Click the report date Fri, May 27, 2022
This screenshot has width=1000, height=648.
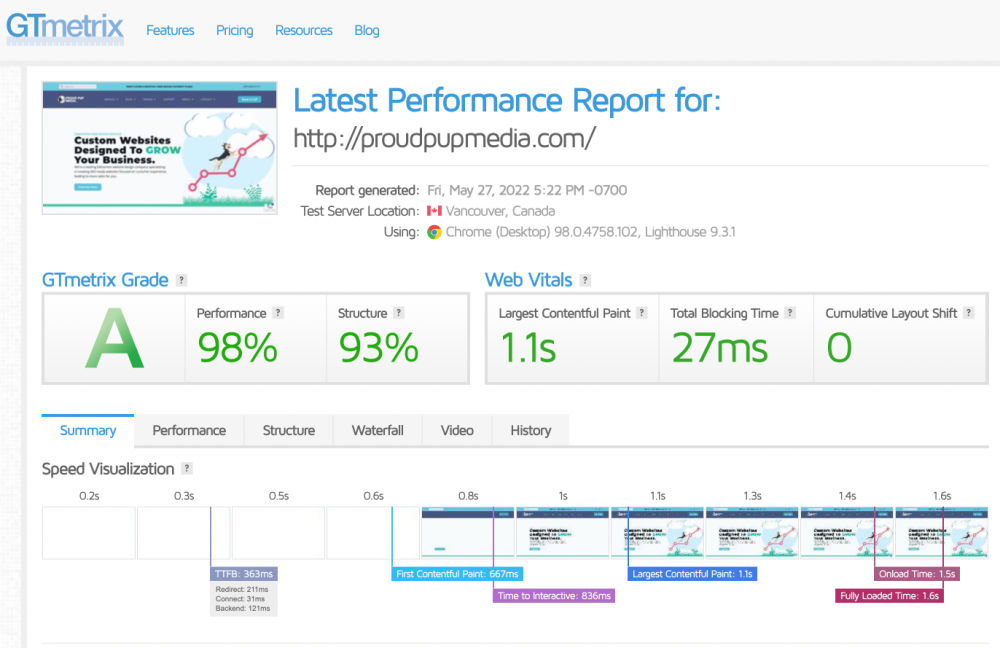click(527, 190)
